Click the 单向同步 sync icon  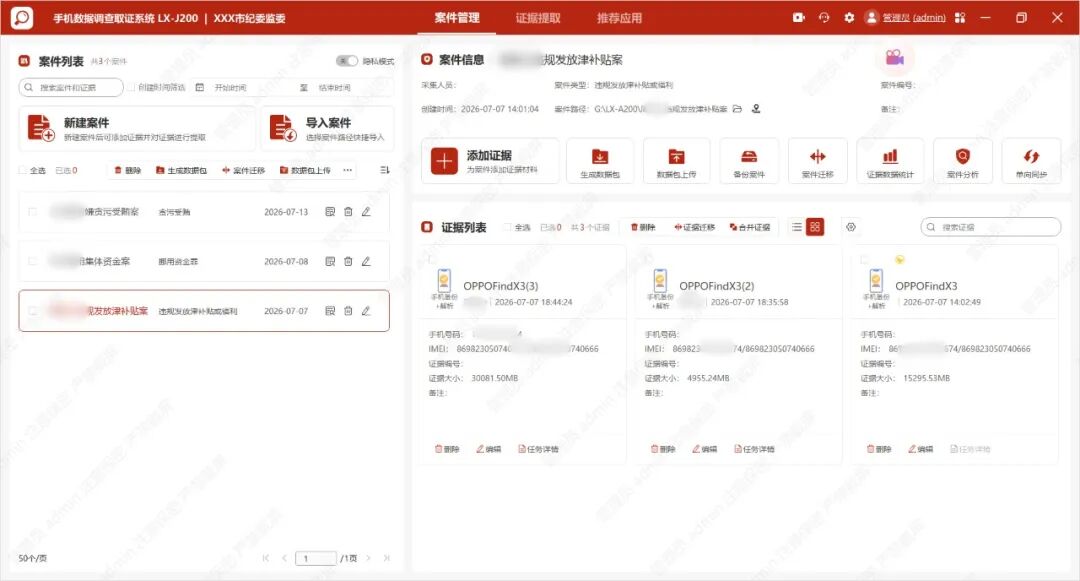tap(1031, 160)
